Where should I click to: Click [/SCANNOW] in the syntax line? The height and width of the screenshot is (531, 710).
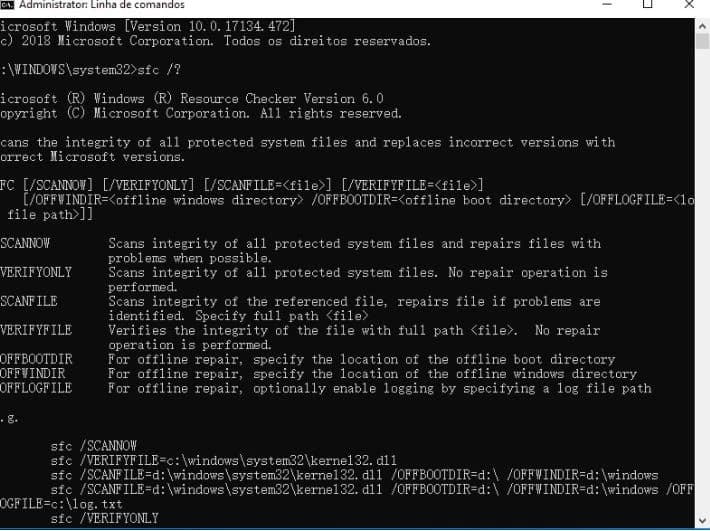[58, 185]
